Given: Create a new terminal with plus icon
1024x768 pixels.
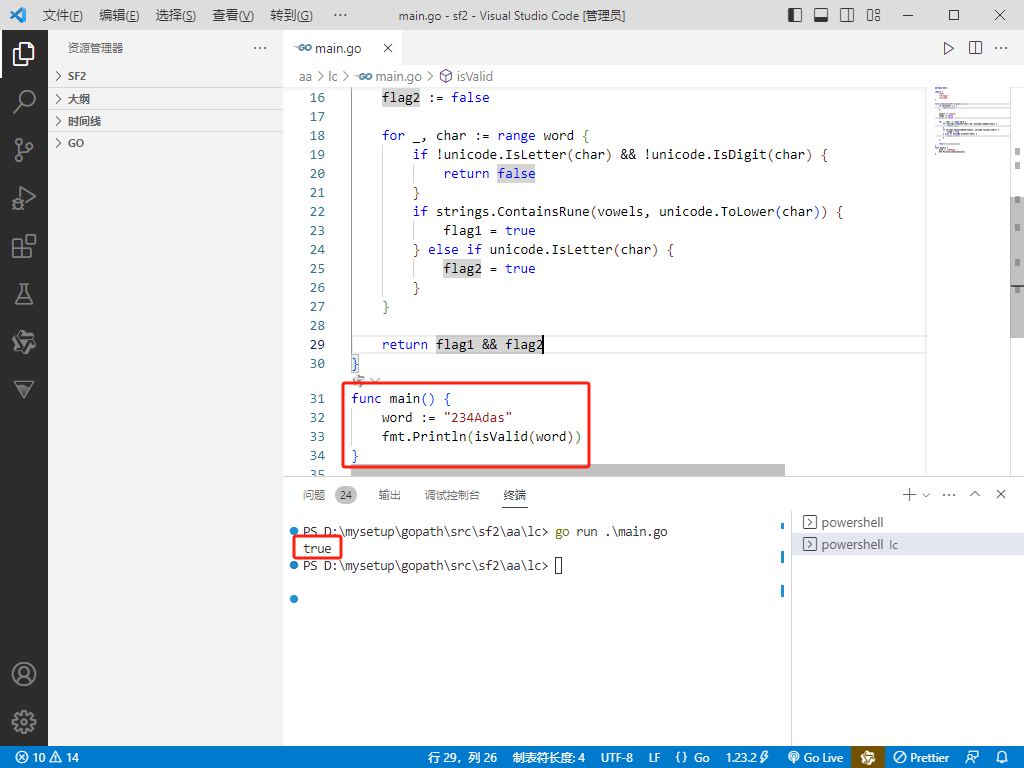Looking at the screenshot, I should pos(909,494).
